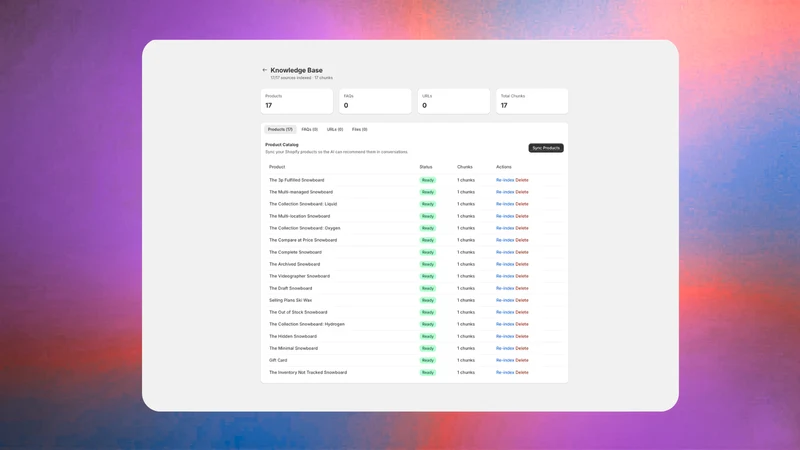Click the Sync Products button
The image size is (800, 450).
pos(546,148)
